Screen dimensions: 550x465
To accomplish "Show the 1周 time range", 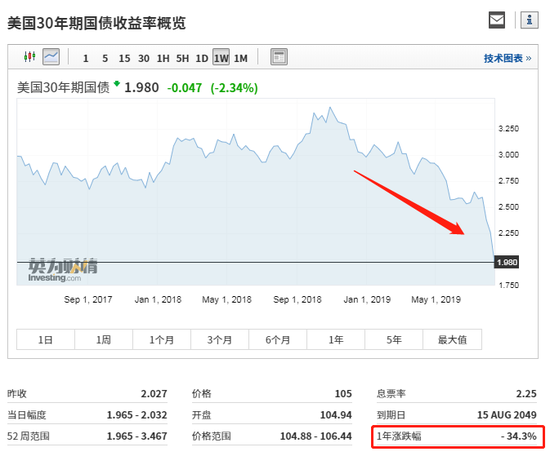I will click(x=103, y=339).
